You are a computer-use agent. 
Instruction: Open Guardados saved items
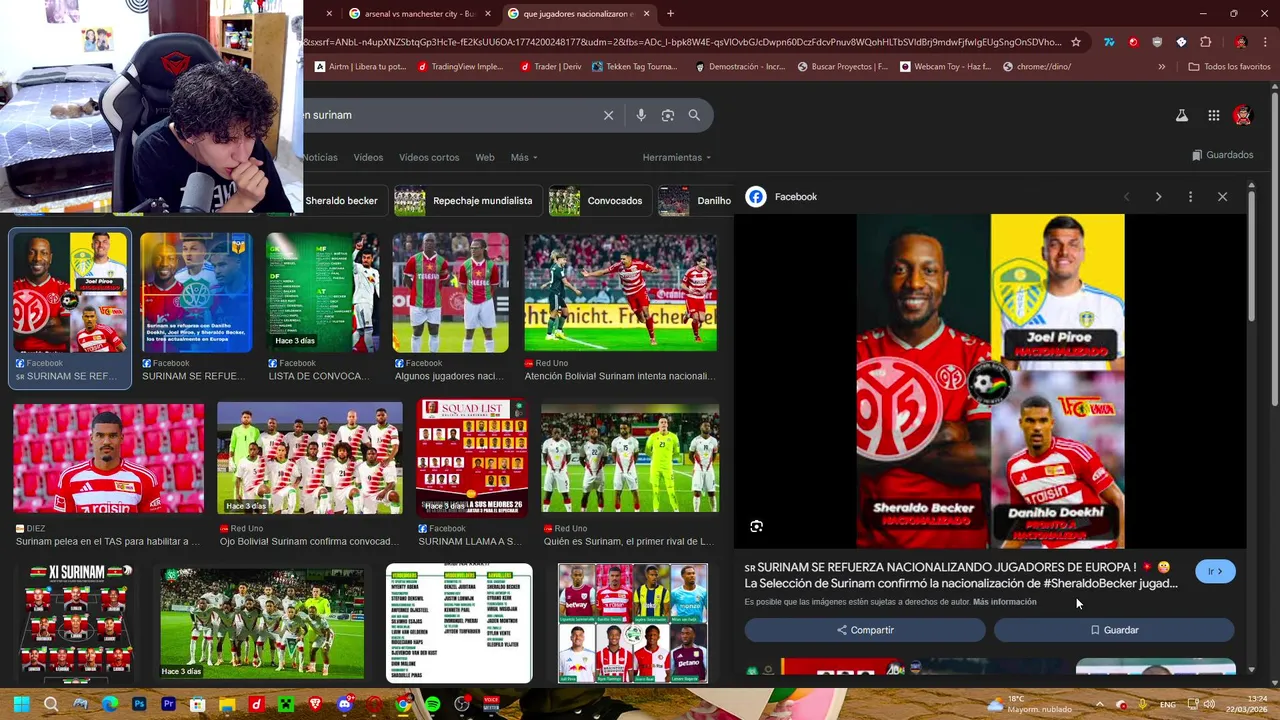(x=1223, y=155)
